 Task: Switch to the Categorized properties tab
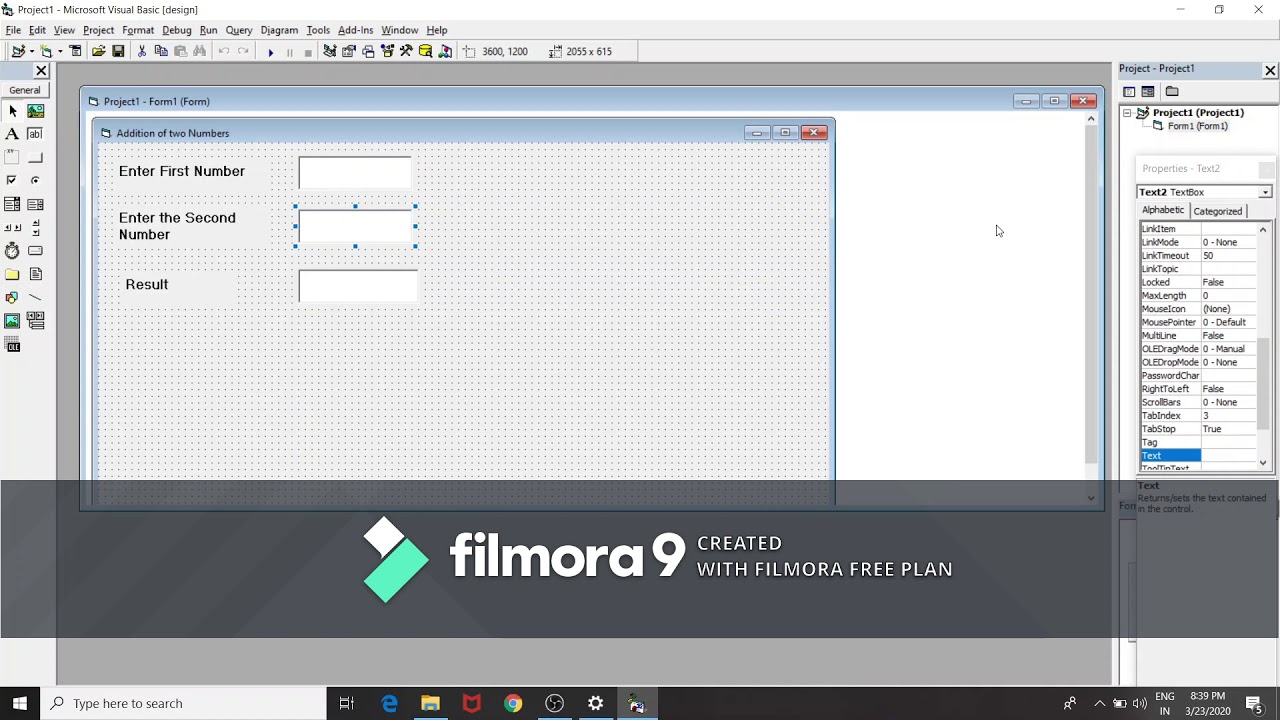[x=1217, y=211]
